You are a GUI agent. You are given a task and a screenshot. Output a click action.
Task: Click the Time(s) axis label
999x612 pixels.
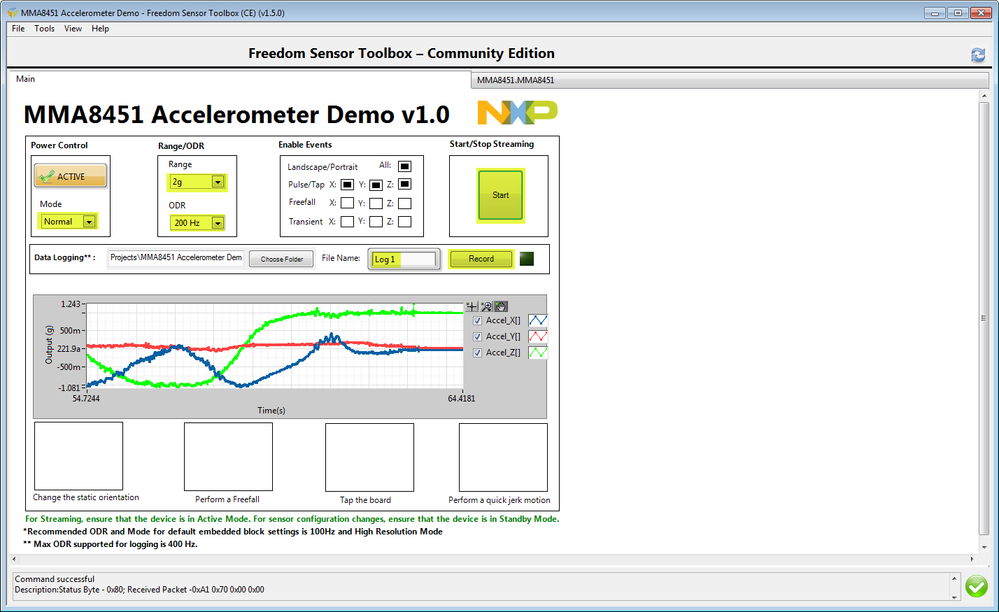(271, 411)
